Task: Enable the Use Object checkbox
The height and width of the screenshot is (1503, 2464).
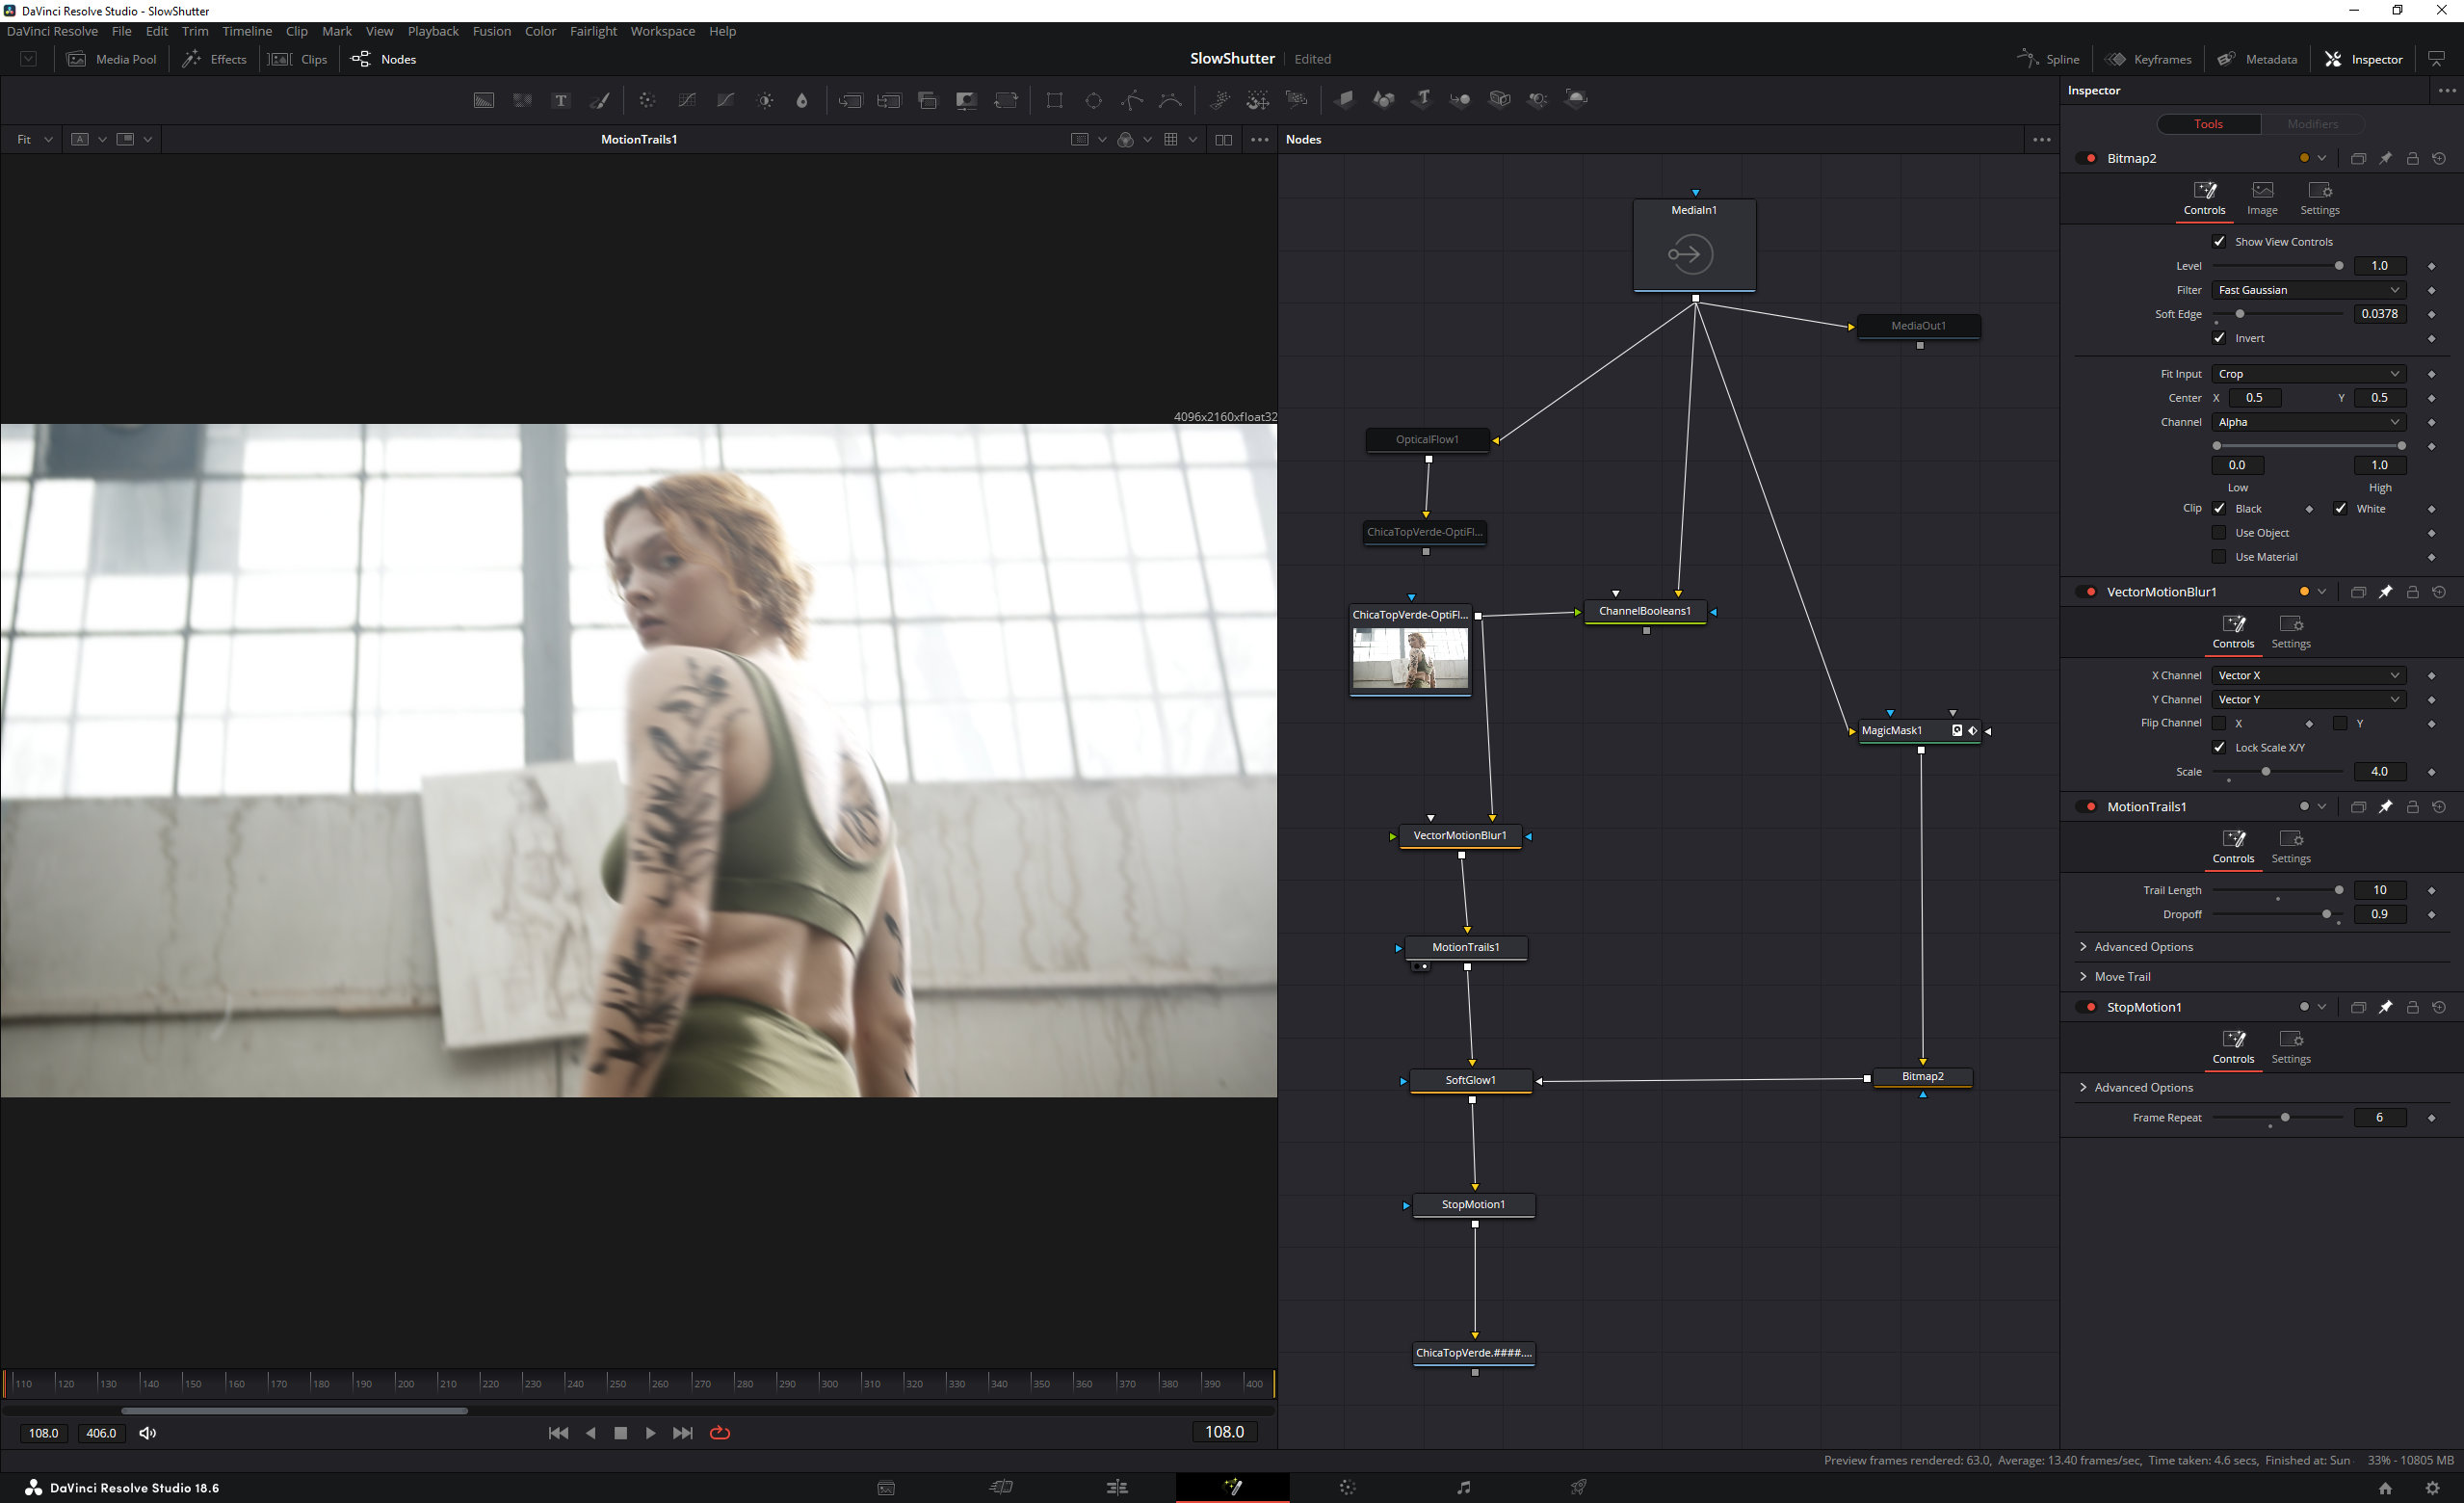Action: point(2219,533)
